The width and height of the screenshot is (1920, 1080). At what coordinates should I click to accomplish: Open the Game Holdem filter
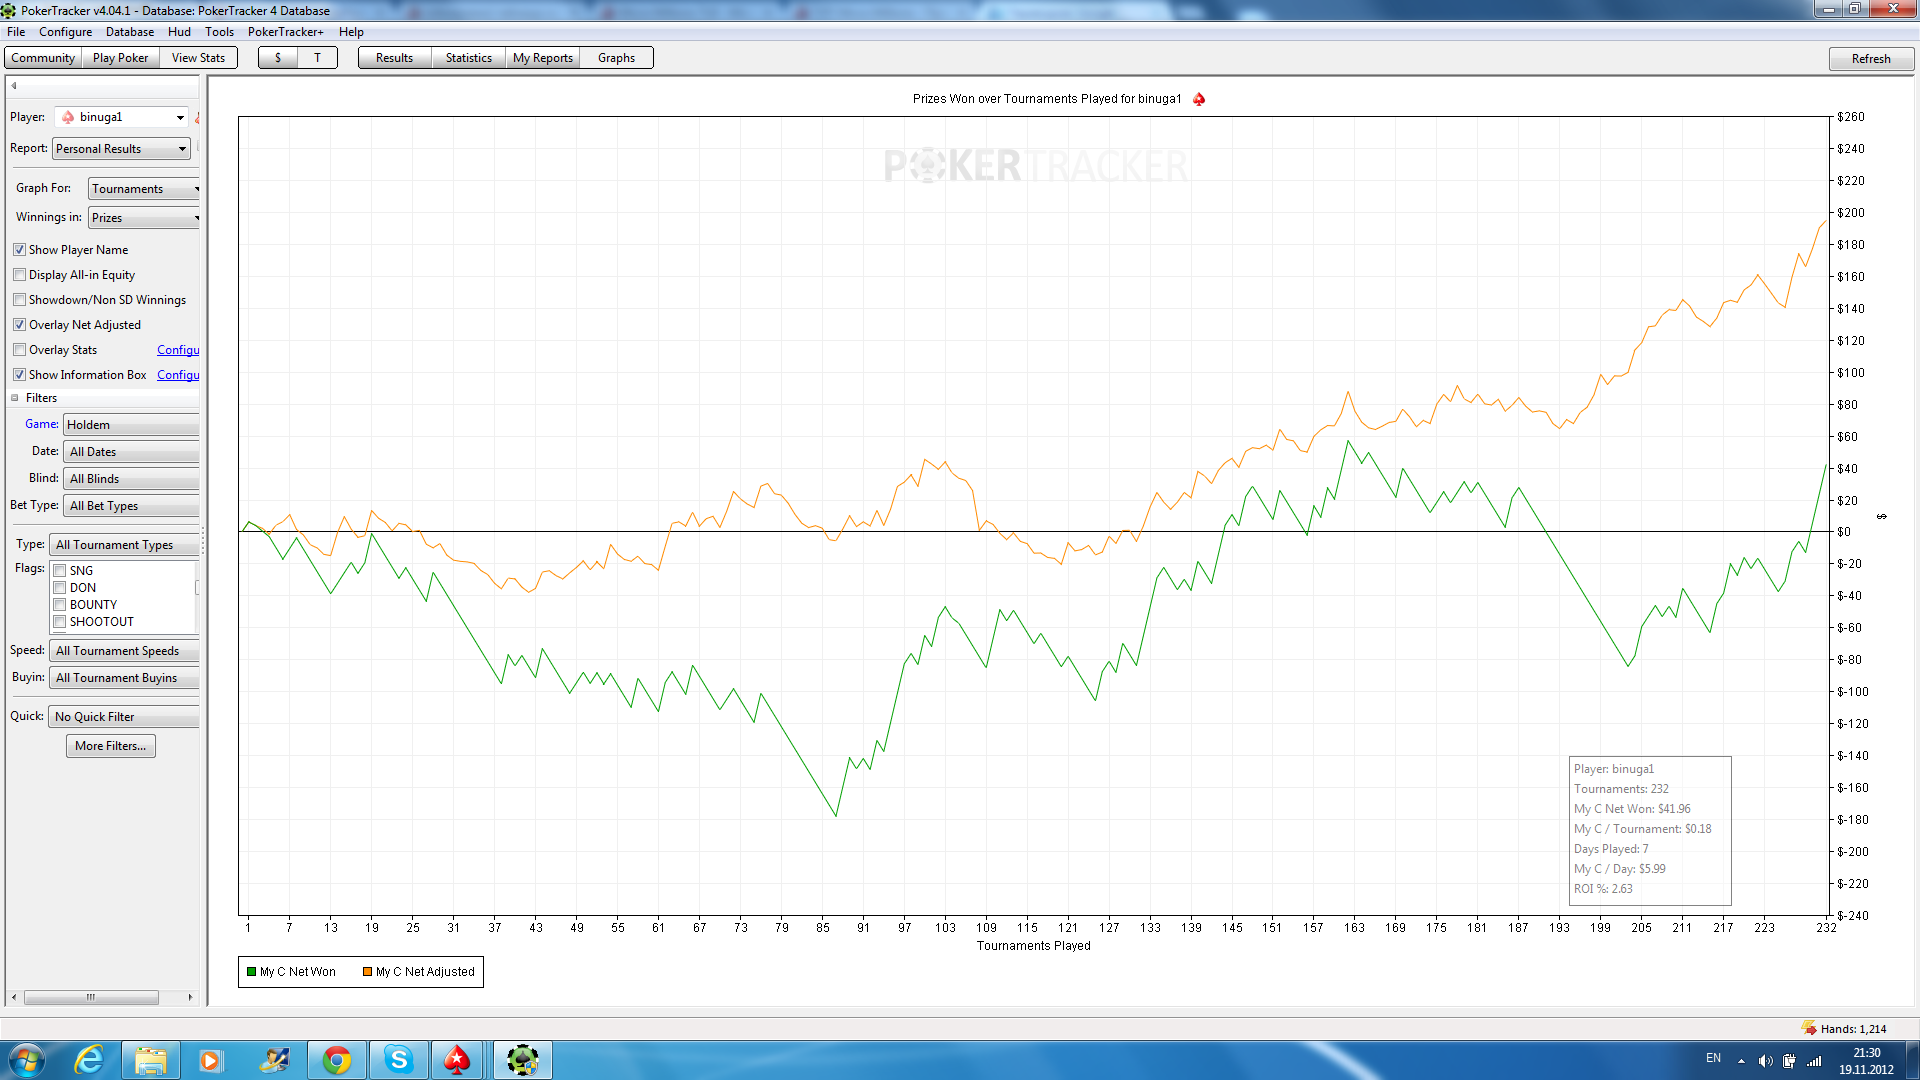131,425
